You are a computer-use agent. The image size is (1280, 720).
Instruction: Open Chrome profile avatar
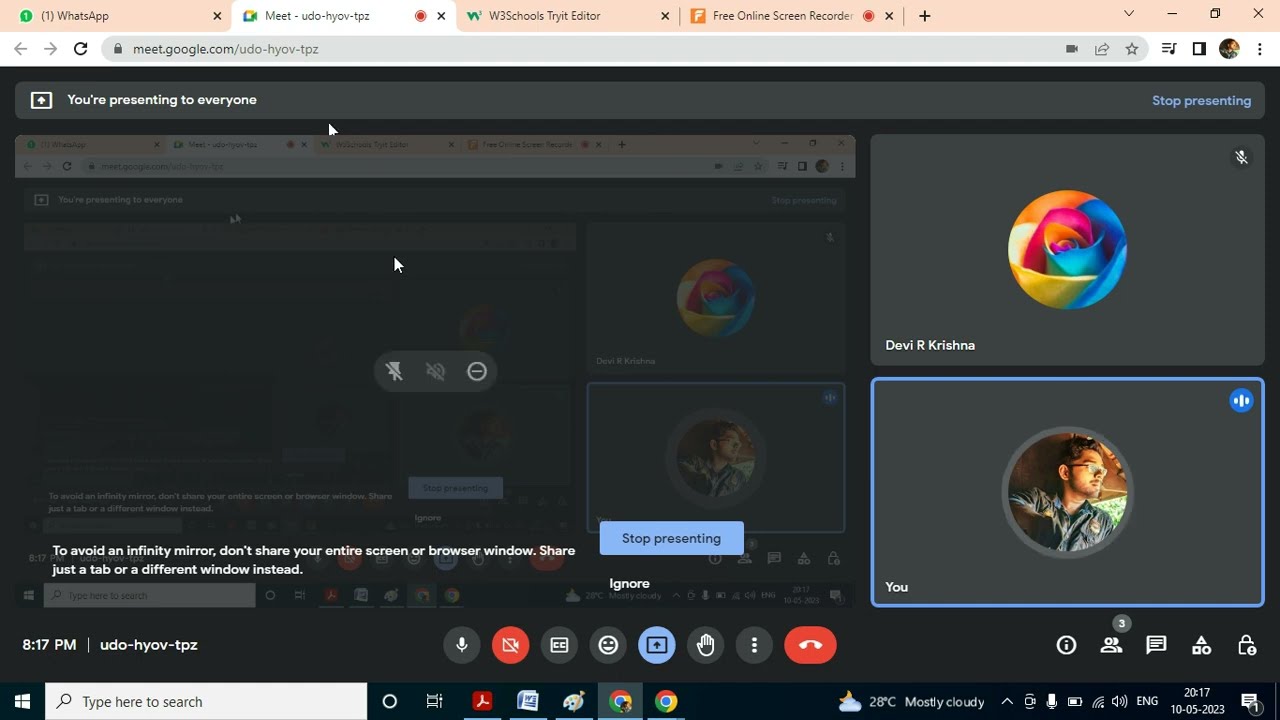tap(1229, 49)
